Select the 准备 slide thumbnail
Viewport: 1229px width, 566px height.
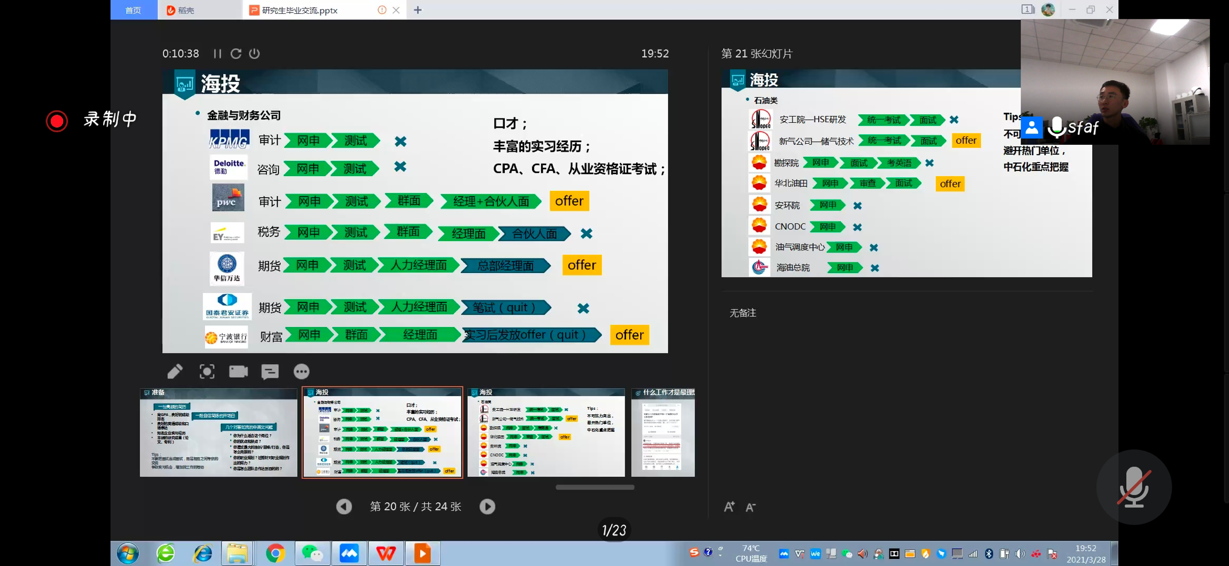(219, 433)
